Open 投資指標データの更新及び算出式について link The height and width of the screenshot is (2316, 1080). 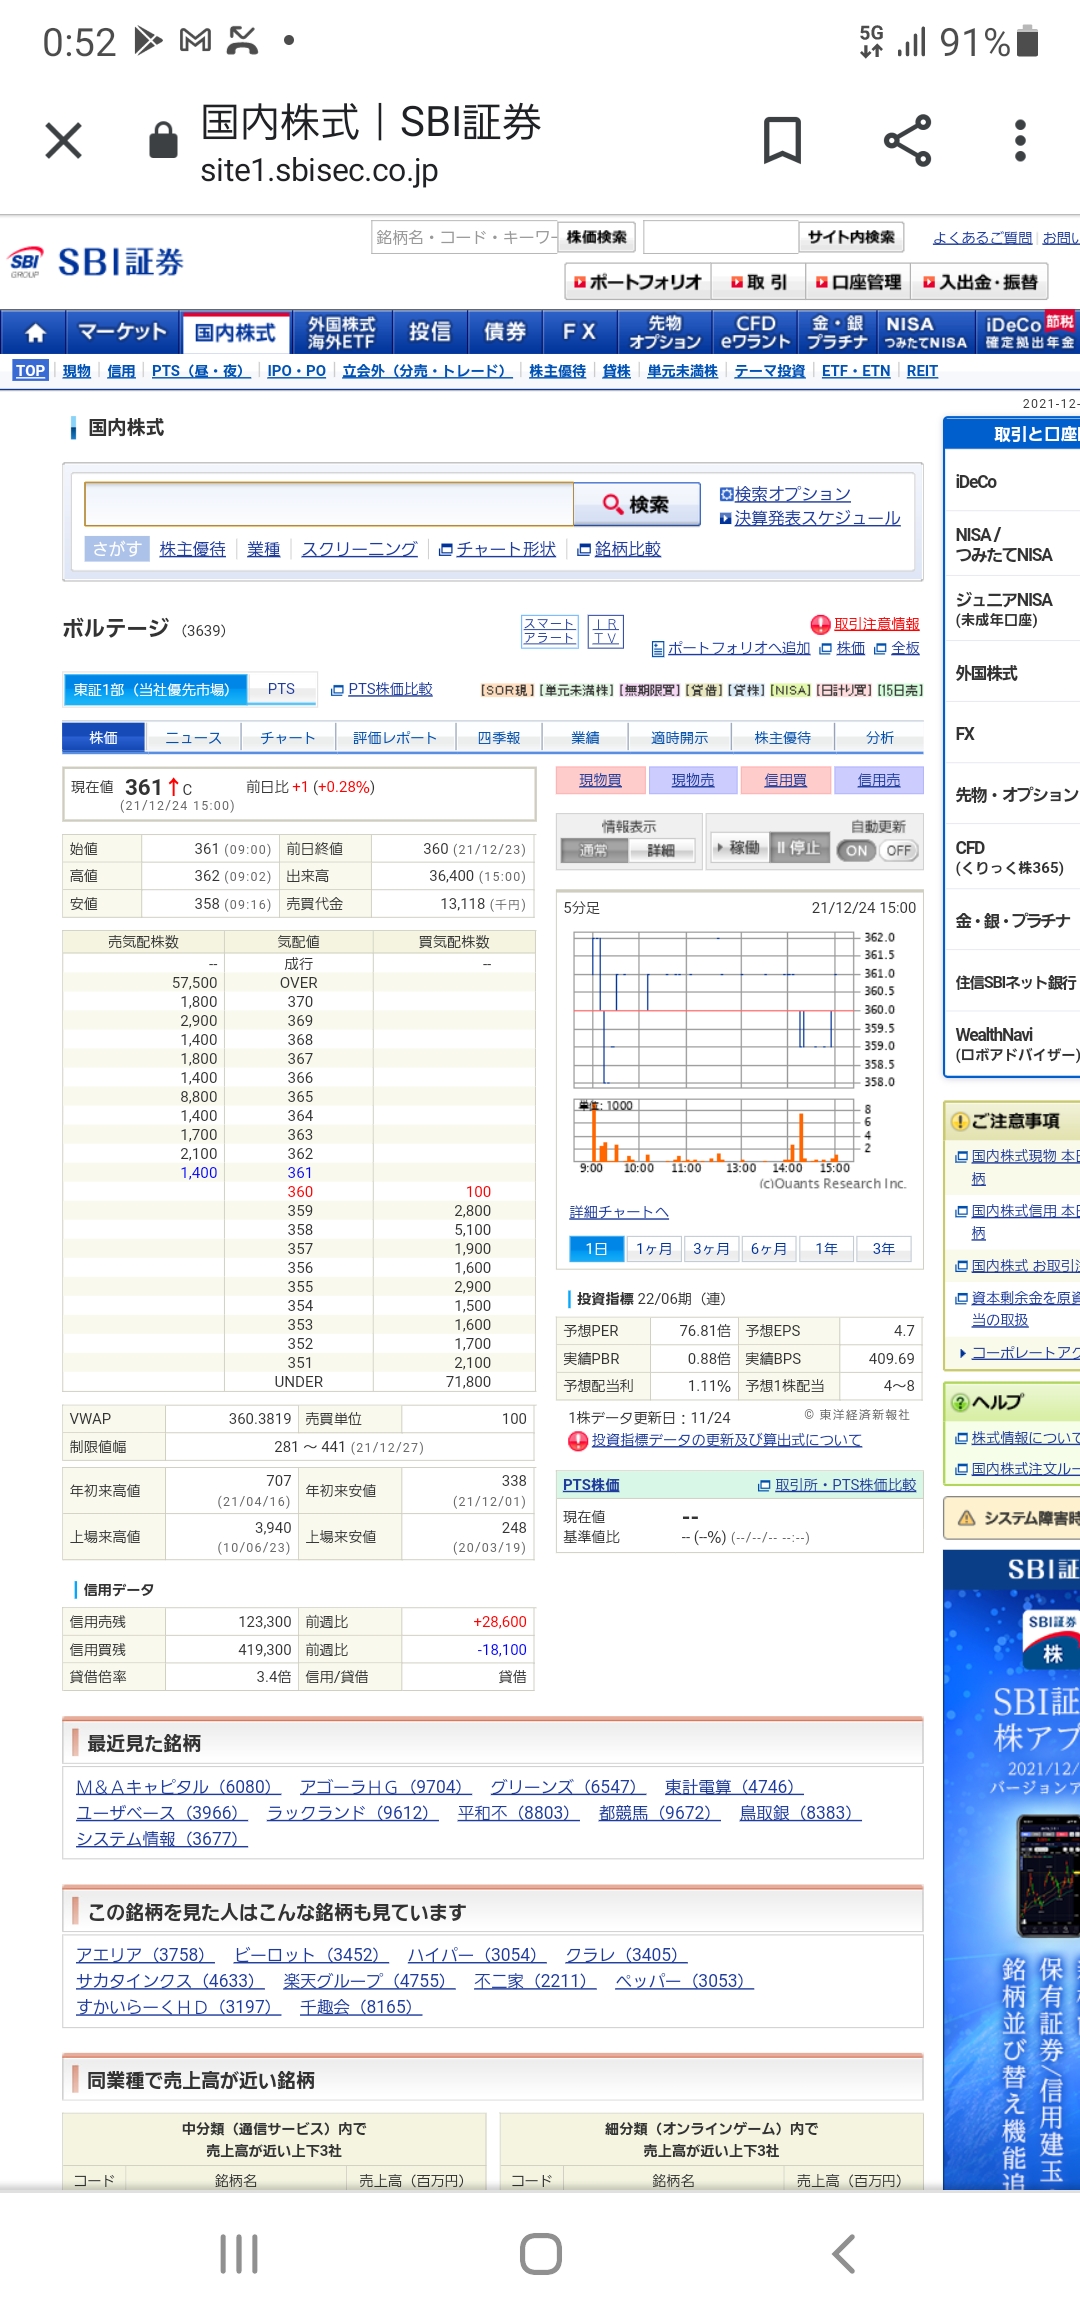tap(726, 1440)
